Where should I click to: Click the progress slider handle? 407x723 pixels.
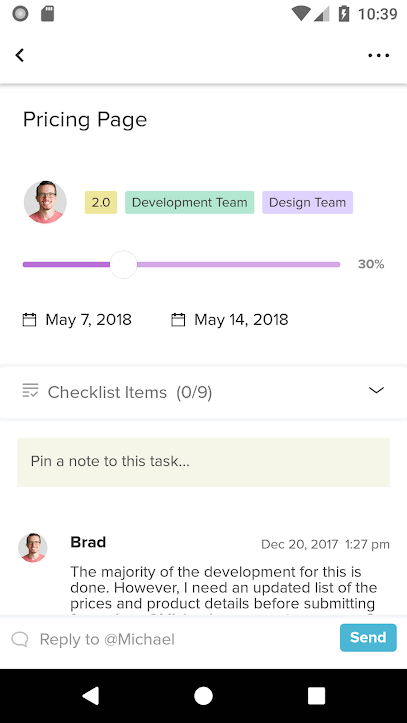coord(124,265)
